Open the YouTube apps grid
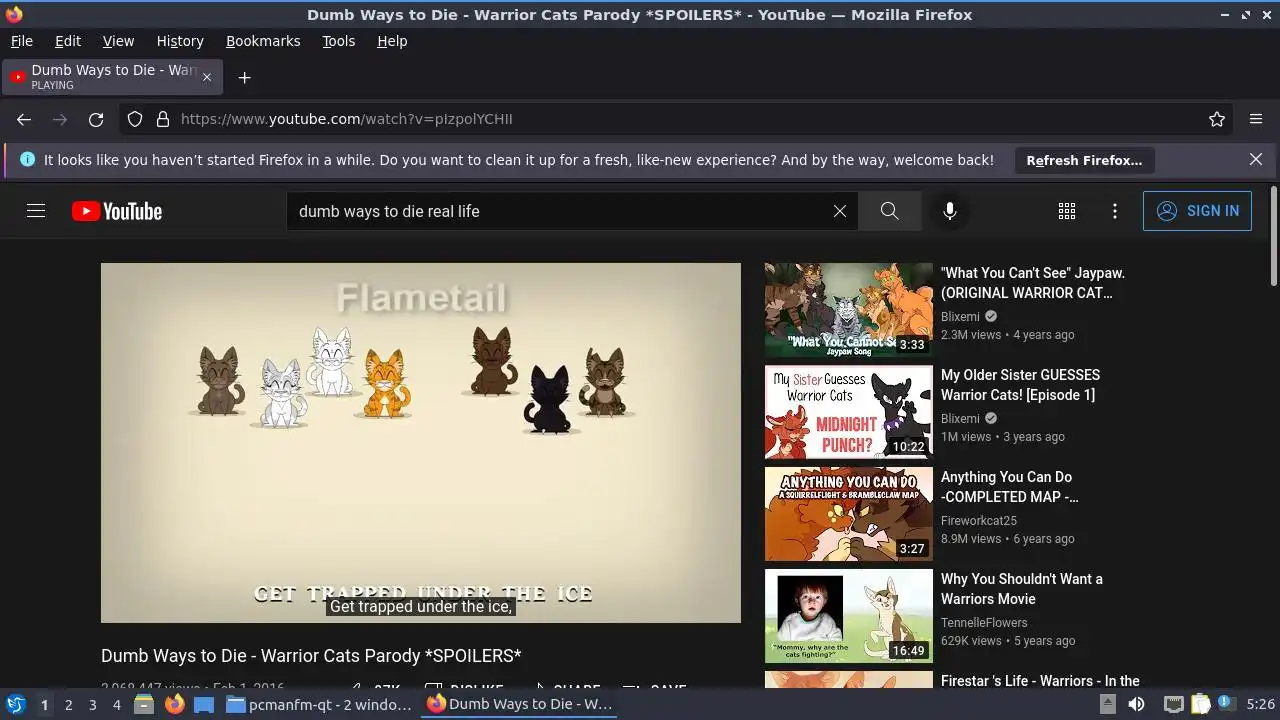Image resolution: width=1280 pixels, height=720 pixels. (x=1067, y=211)
